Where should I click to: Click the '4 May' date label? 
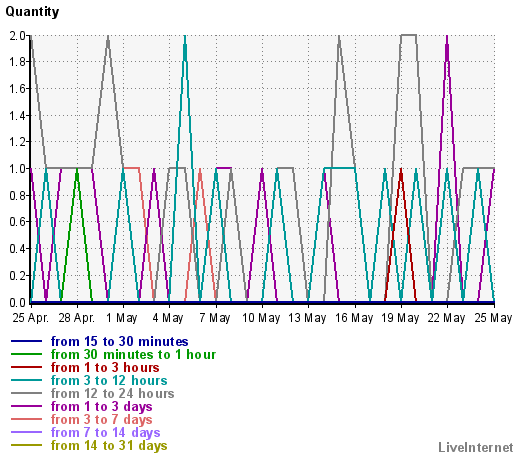pyautogui.click(x=168, y=318)
